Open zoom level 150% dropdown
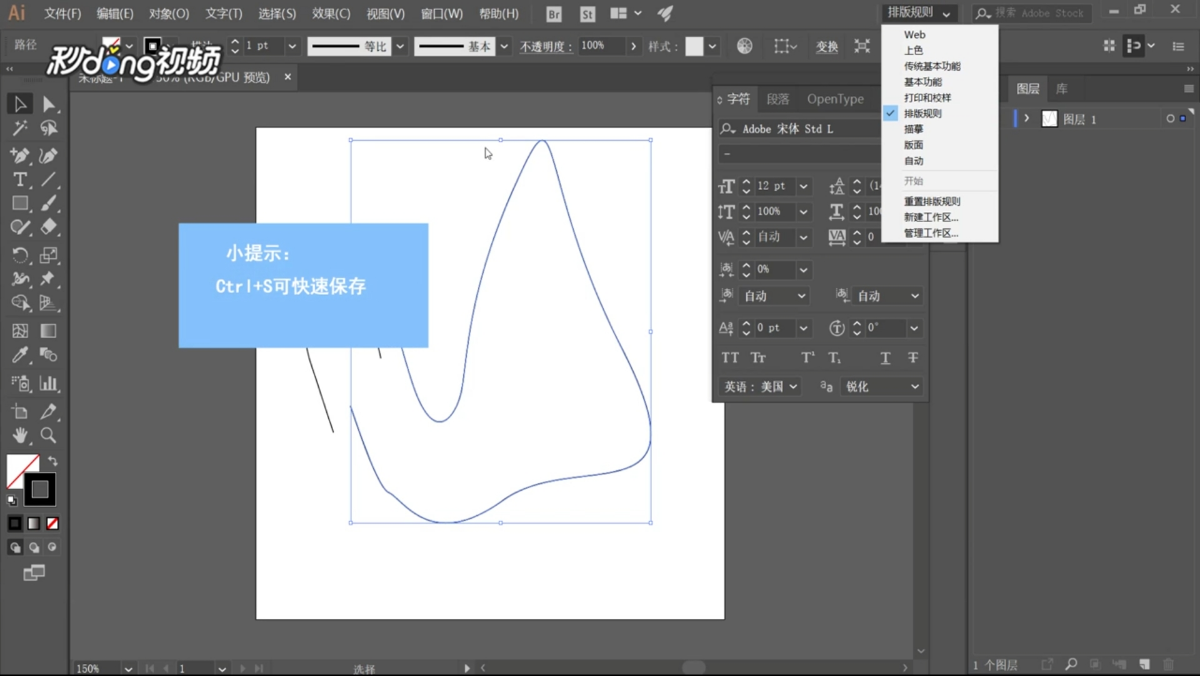 click(x=128, y=668)
